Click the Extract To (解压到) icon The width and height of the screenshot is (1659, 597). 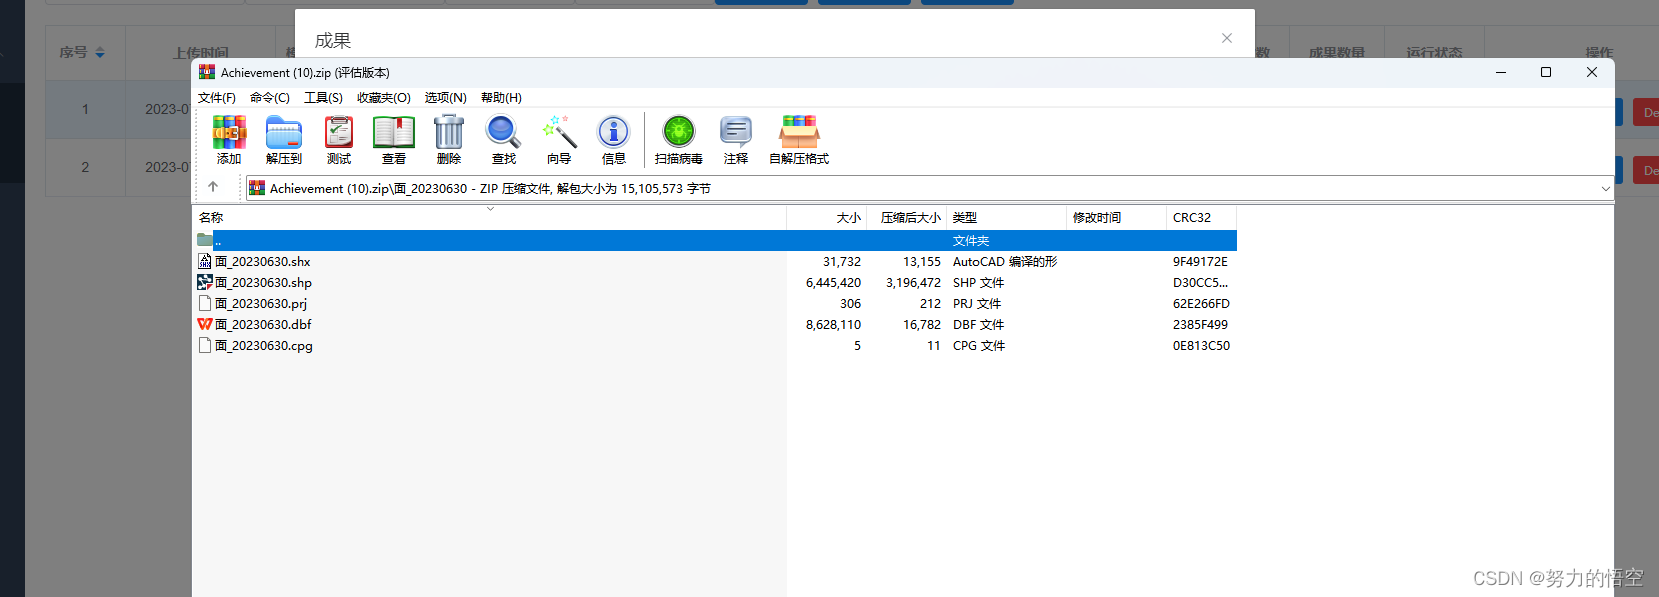[284, 132]
